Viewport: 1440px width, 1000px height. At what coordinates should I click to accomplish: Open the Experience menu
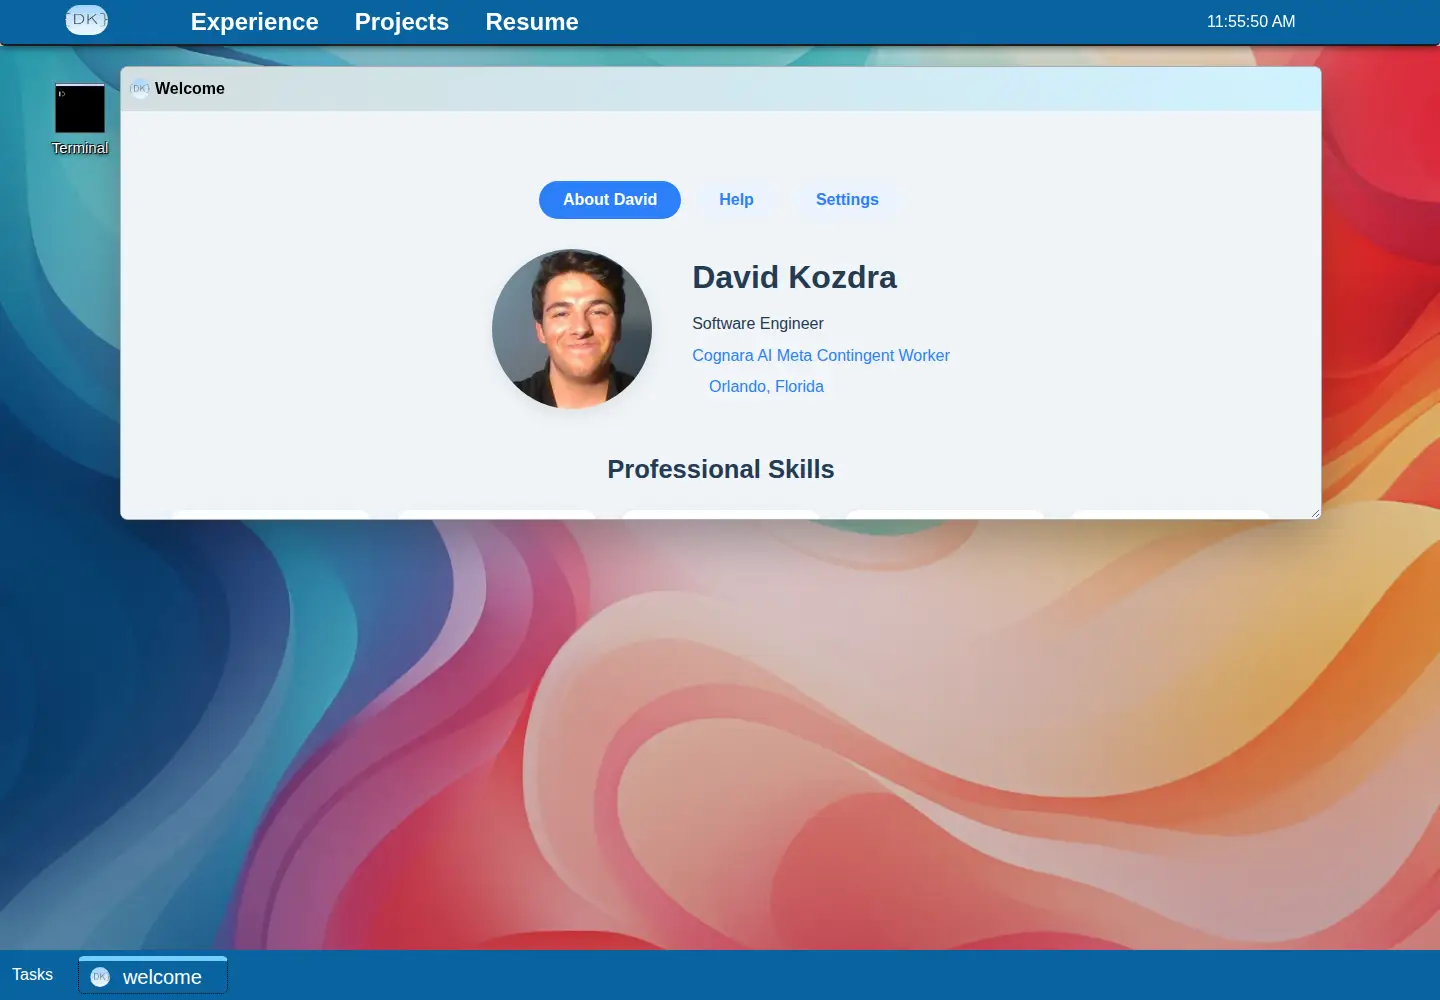tap(254, 22)
